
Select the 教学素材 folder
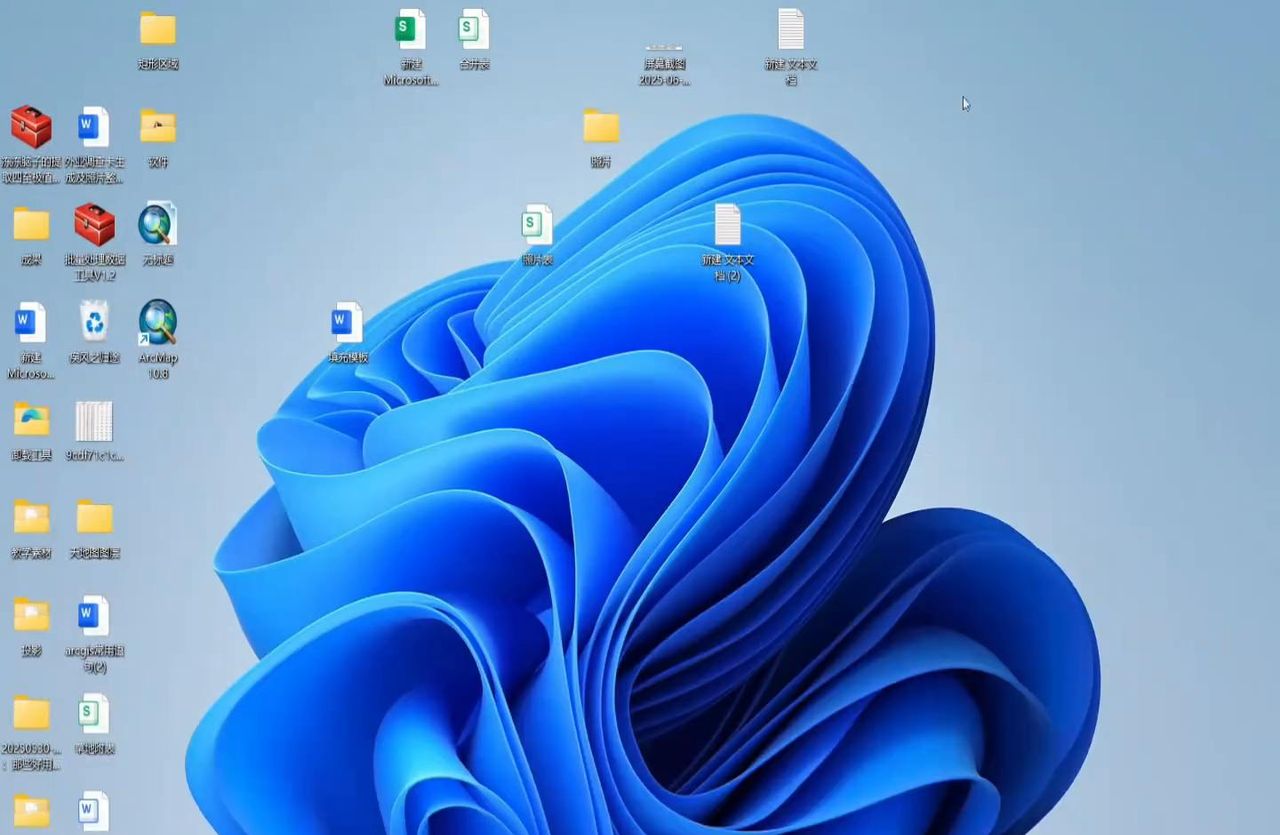pos(31,517)
